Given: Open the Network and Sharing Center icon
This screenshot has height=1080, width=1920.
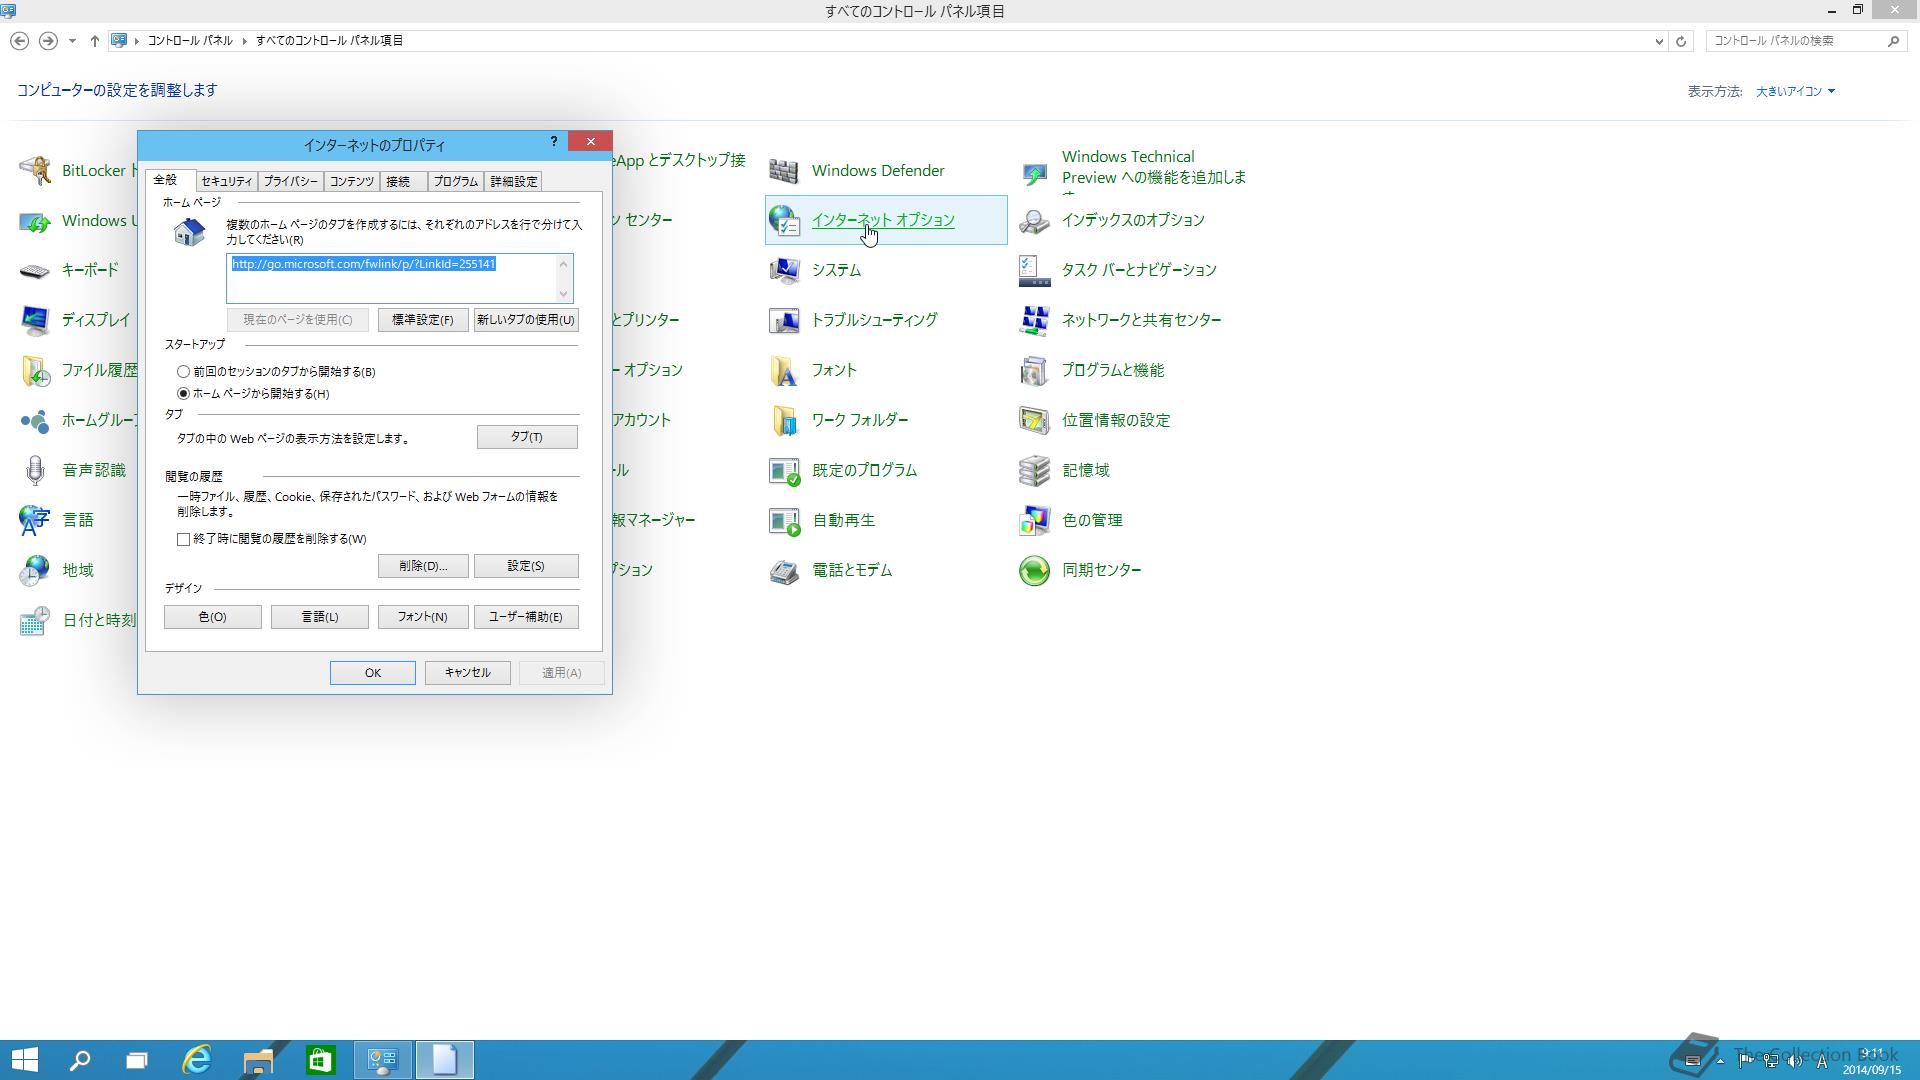Looking at the screenshot, I should click(x=1034, y=320).
